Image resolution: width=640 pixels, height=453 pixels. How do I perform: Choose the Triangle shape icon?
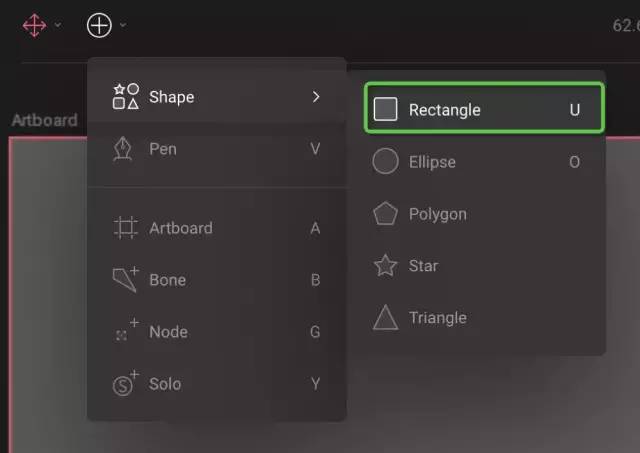[x=385, y=318]
